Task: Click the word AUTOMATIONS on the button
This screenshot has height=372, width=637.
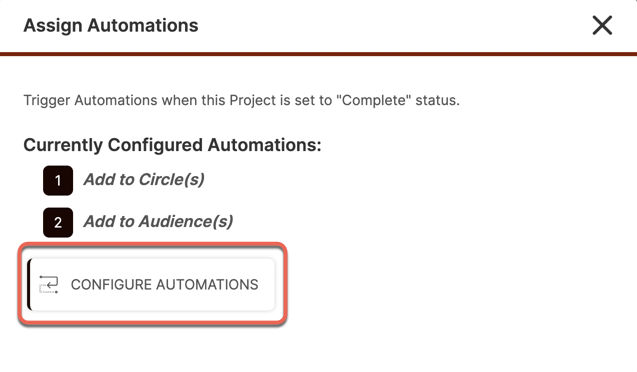Action: coord(207,285)
